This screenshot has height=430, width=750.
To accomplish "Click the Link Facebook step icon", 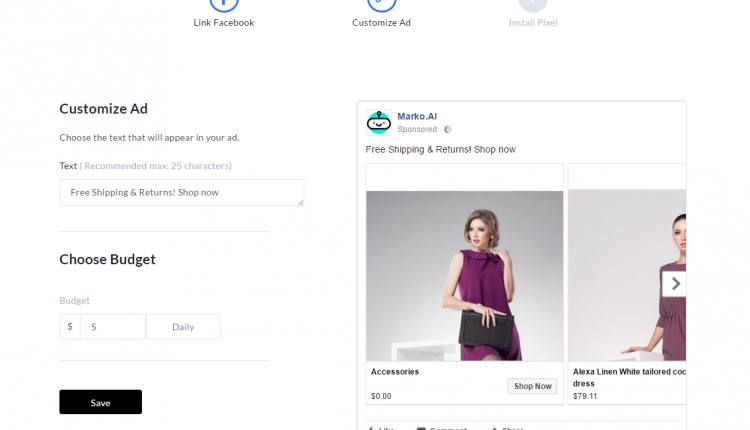I will tap(223, 4).
